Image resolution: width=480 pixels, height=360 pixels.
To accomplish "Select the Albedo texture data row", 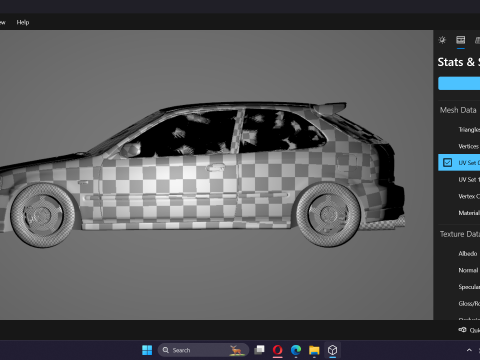I will coord(459,254).
